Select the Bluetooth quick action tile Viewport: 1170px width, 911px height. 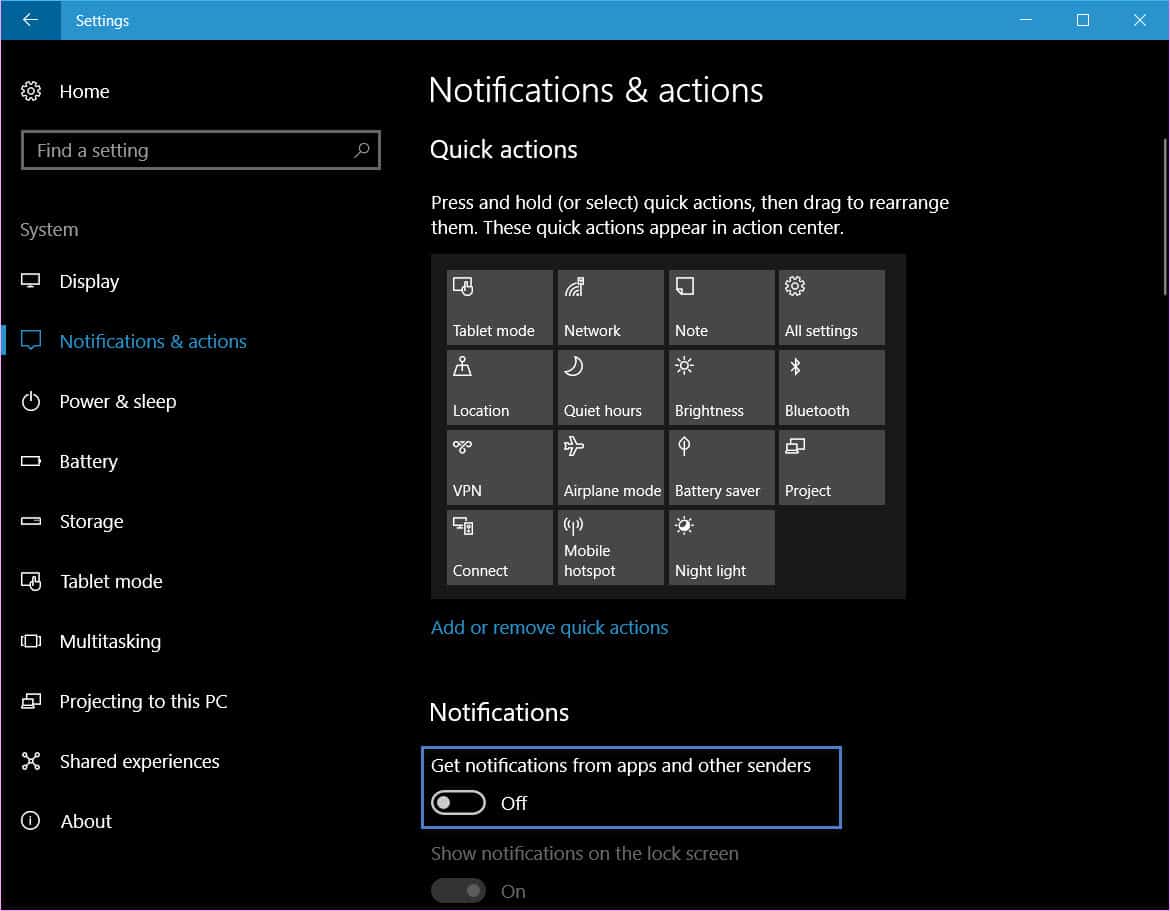tap(831, 387)
